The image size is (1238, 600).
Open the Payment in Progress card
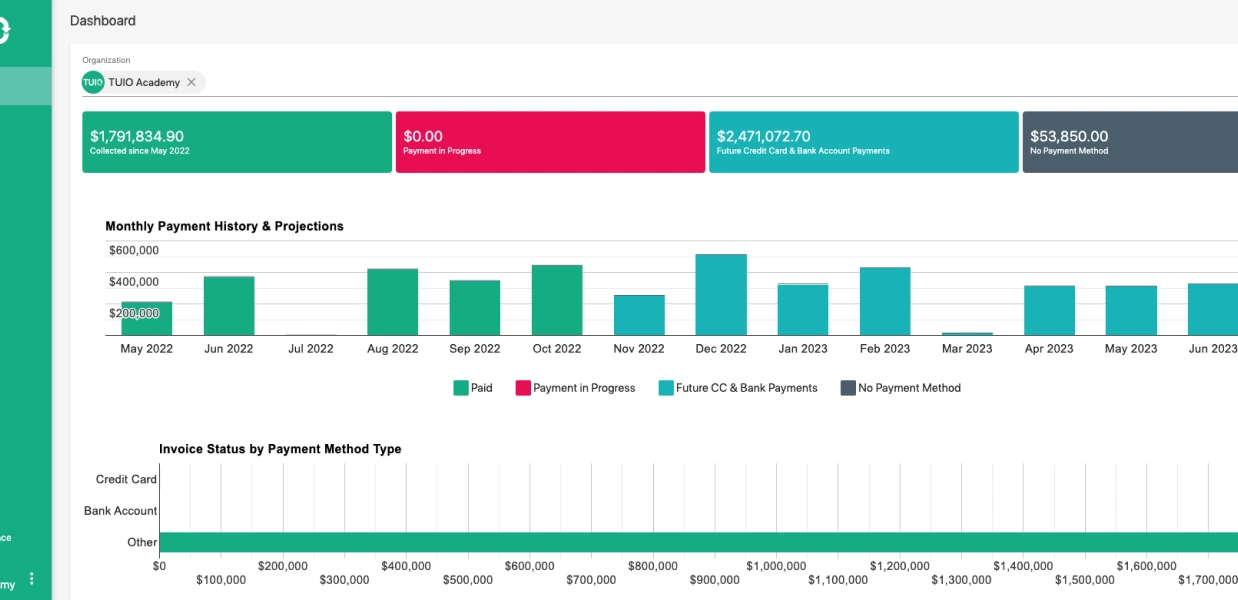[x=551, y=142]
